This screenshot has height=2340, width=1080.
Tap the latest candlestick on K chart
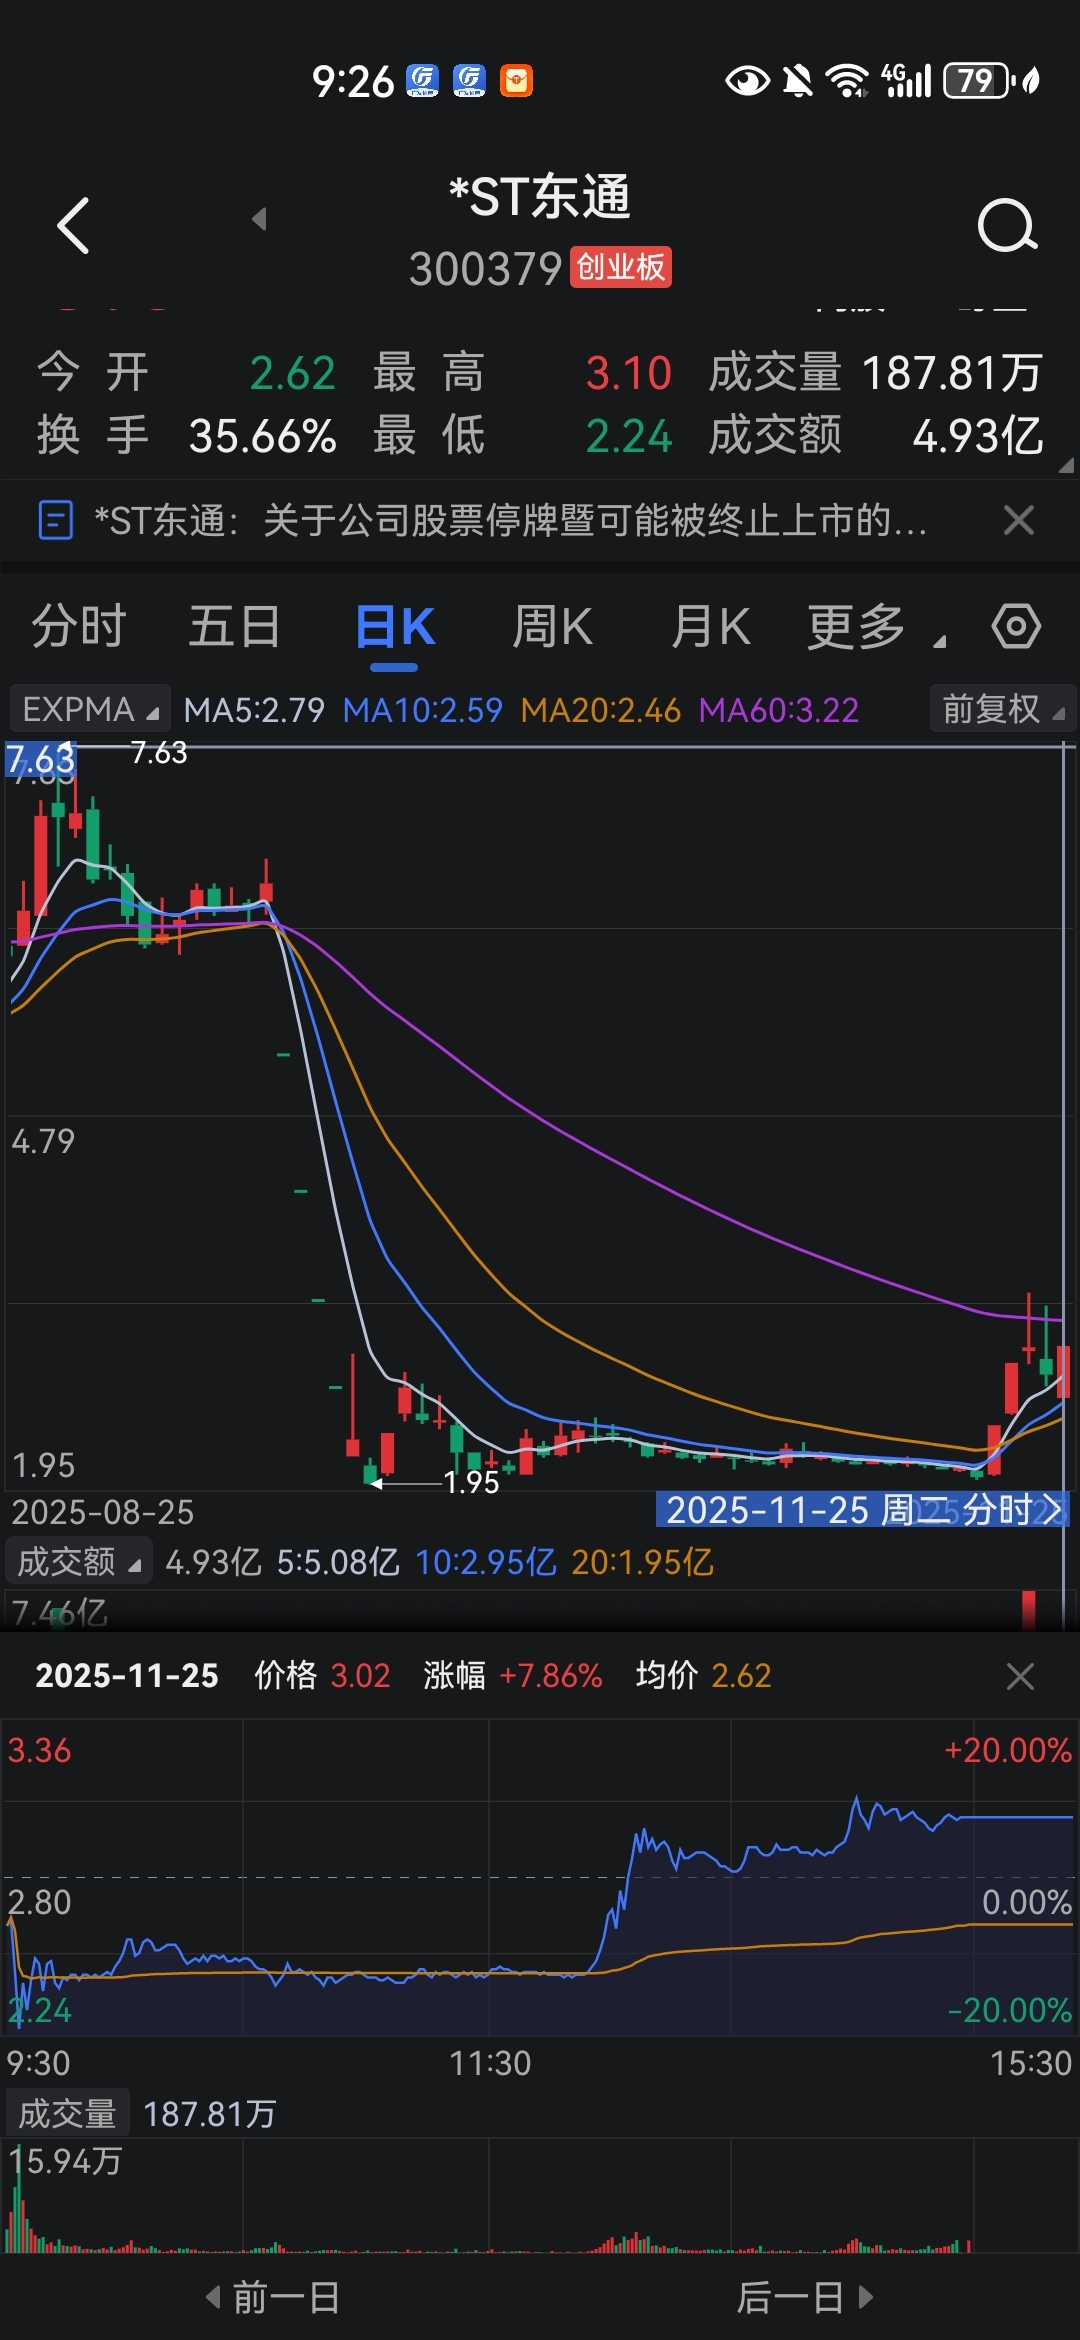click(1063, 1370)
